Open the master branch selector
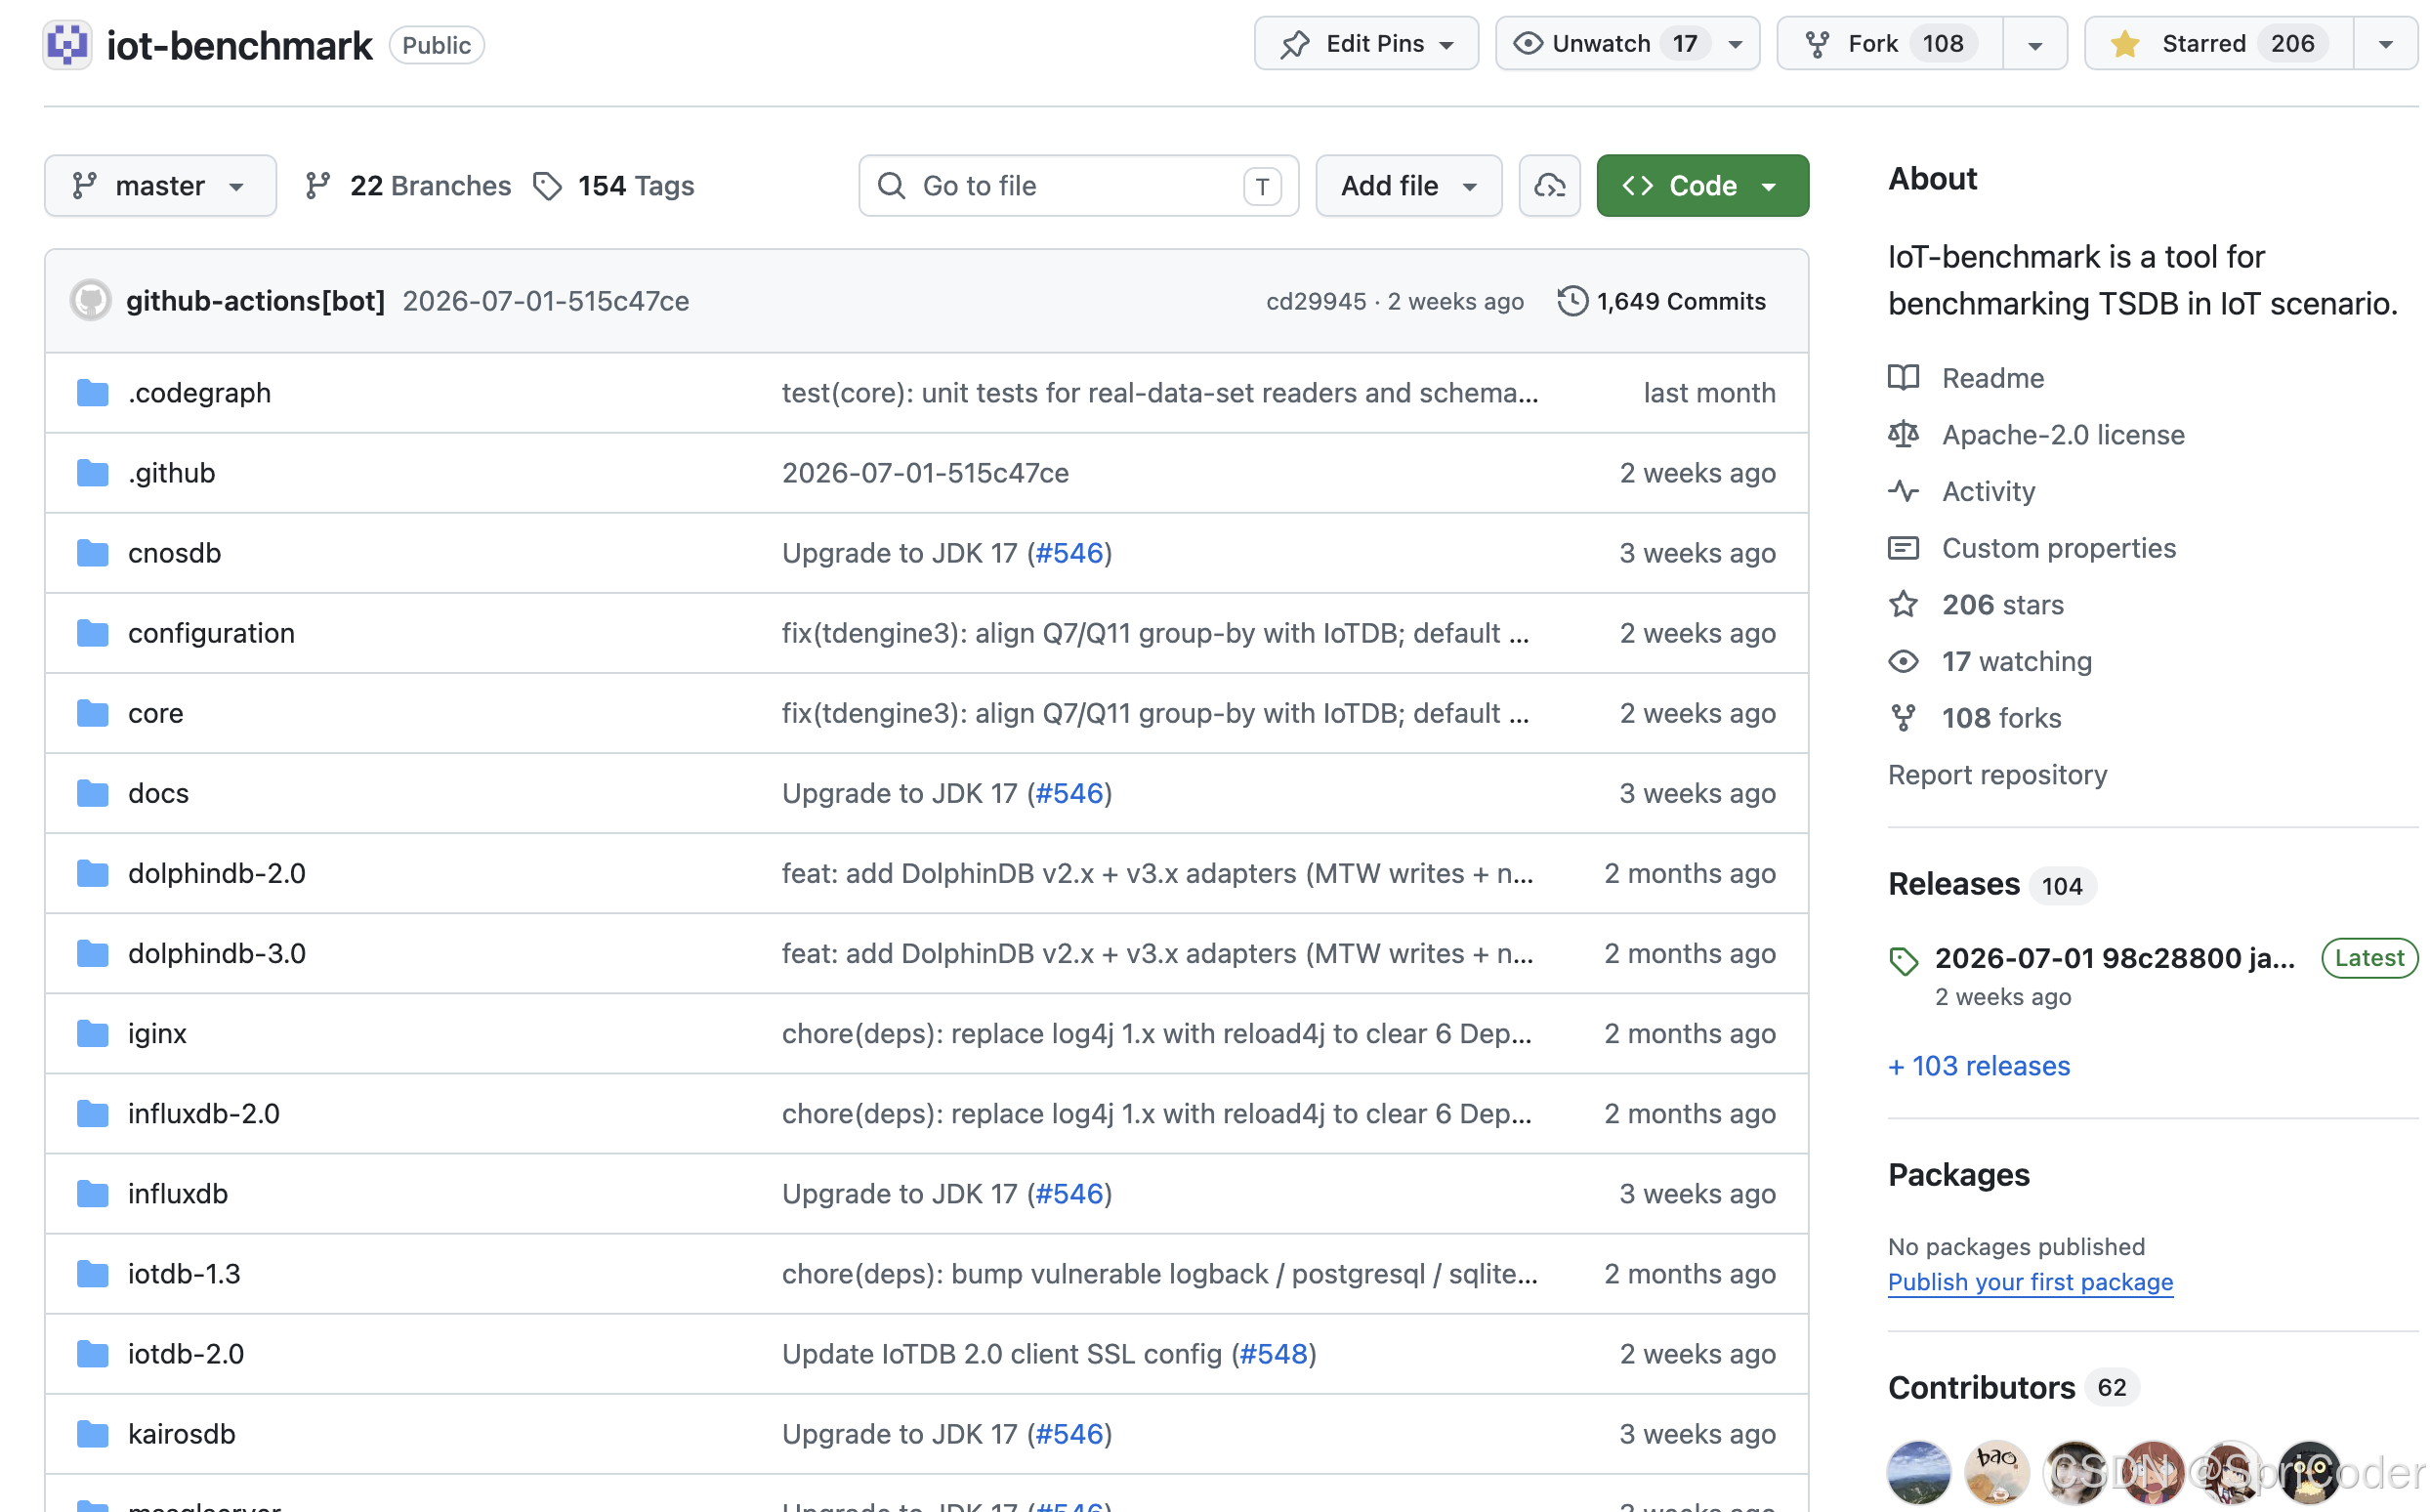 [x=161, y=186]
